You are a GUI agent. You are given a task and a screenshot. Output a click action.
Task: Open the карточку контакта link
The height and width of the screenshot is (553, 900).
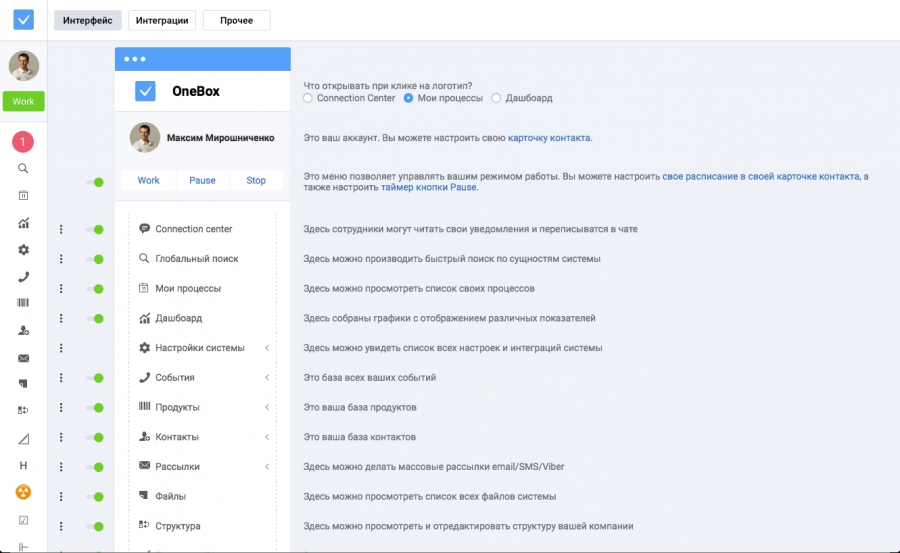coord(549,138)
